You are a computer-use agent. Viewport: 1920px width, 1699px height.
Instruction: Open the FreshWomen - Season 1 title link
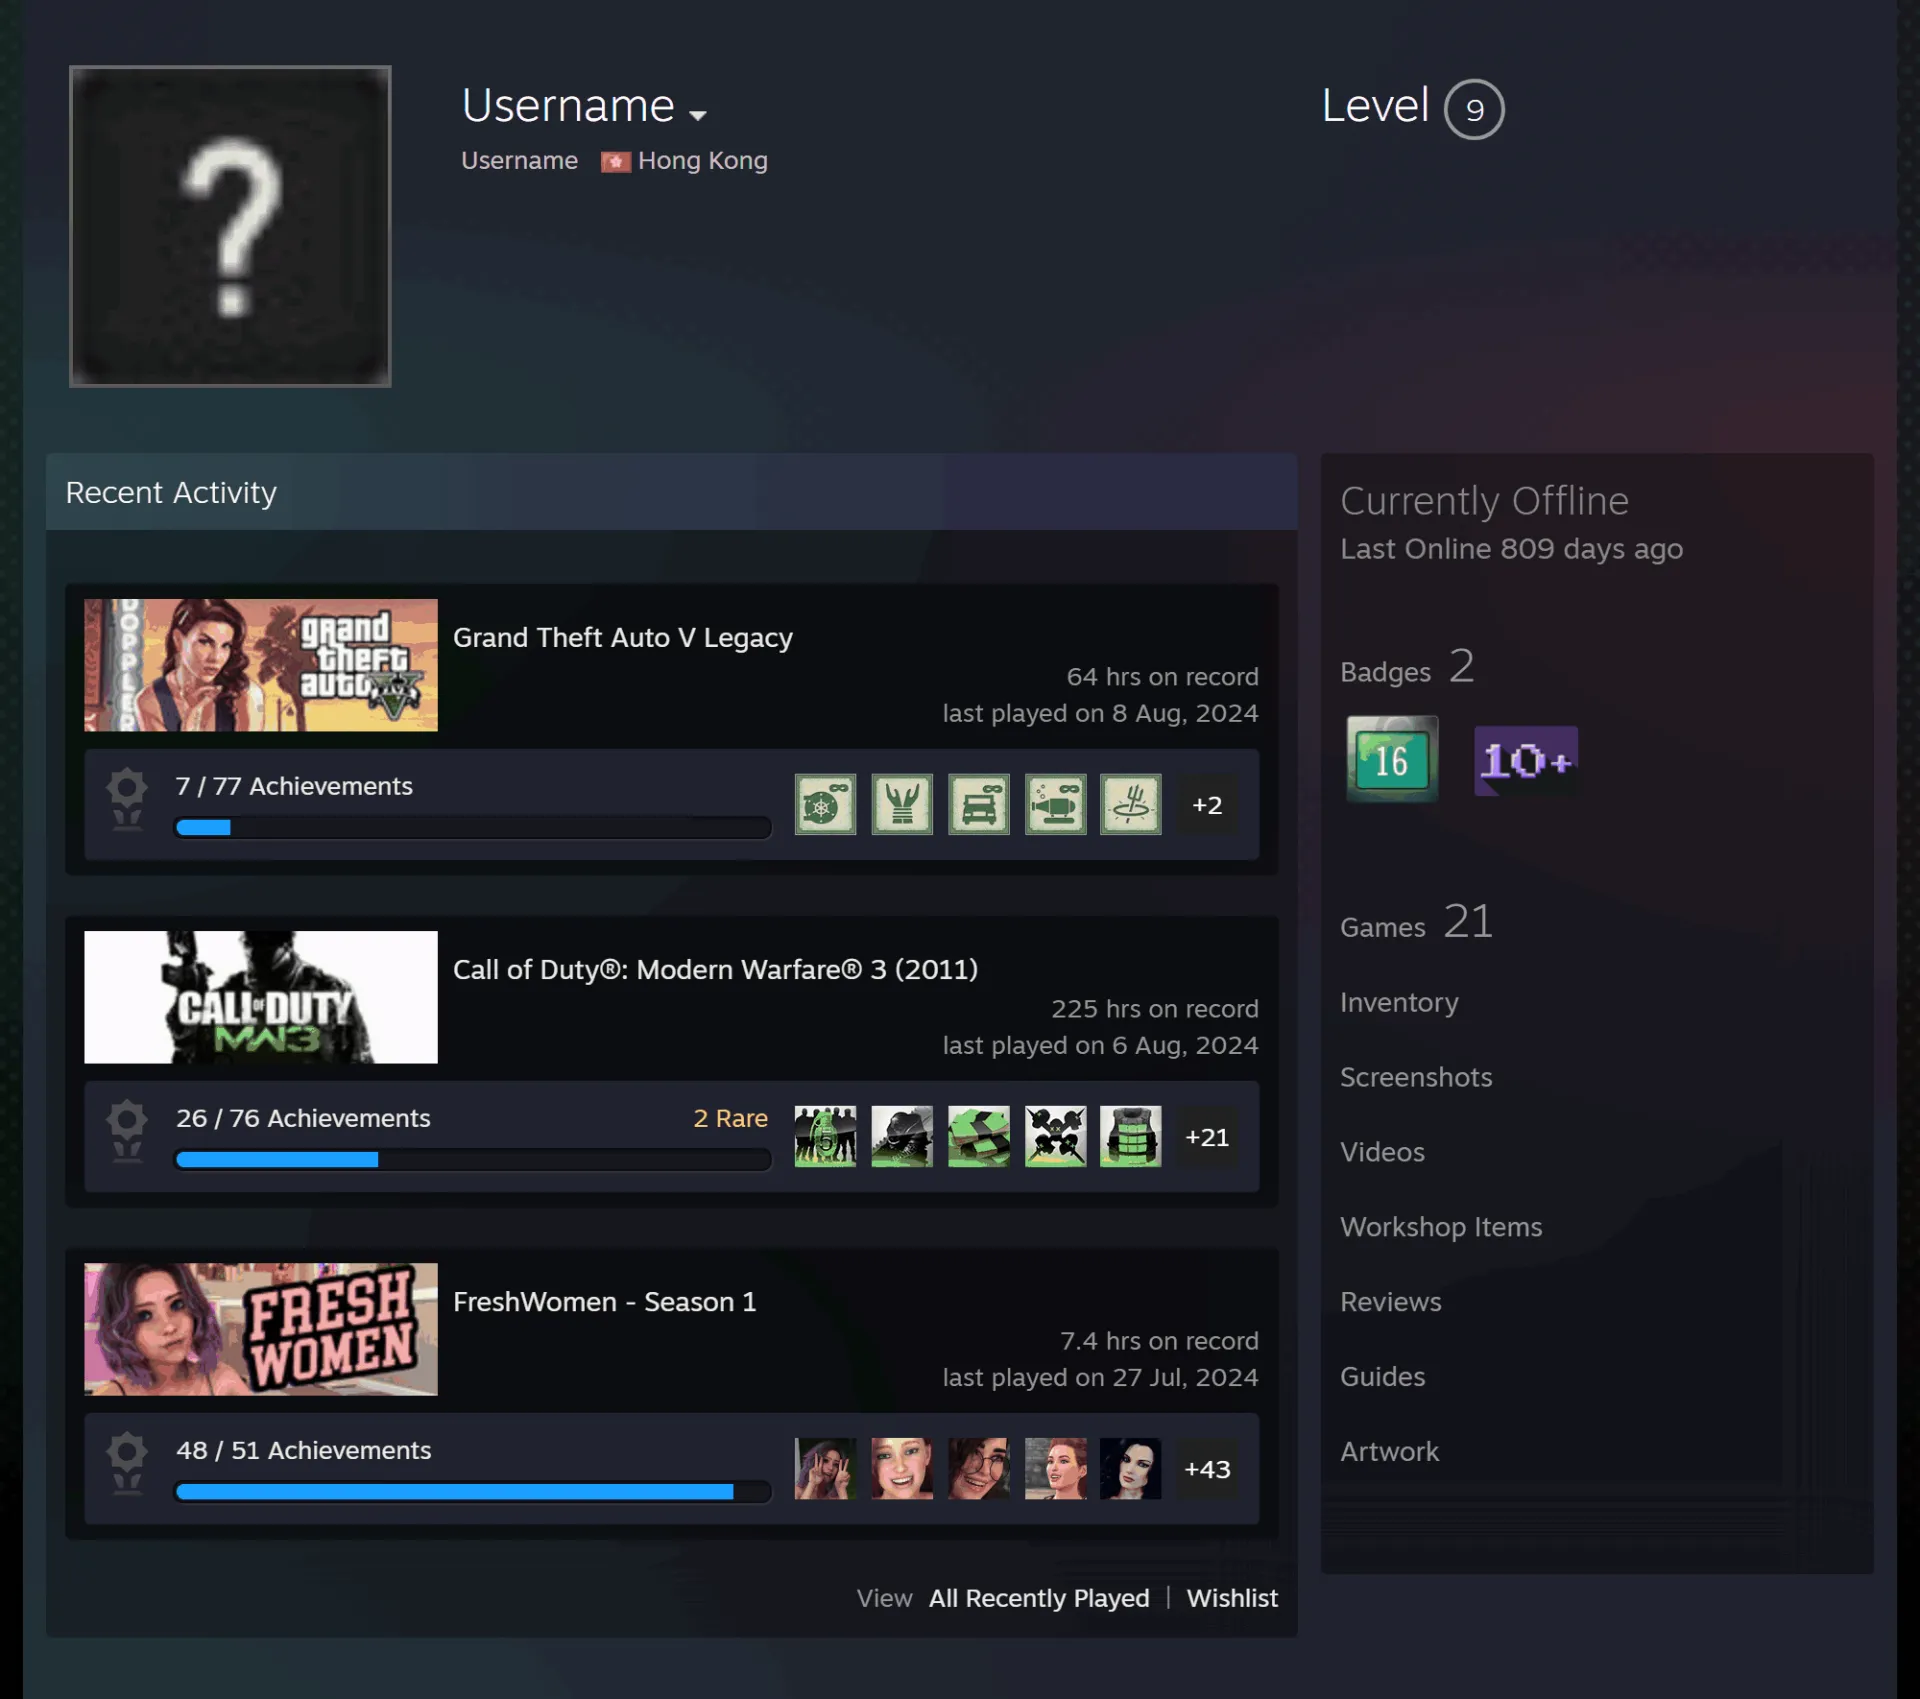click(604, 1301)
